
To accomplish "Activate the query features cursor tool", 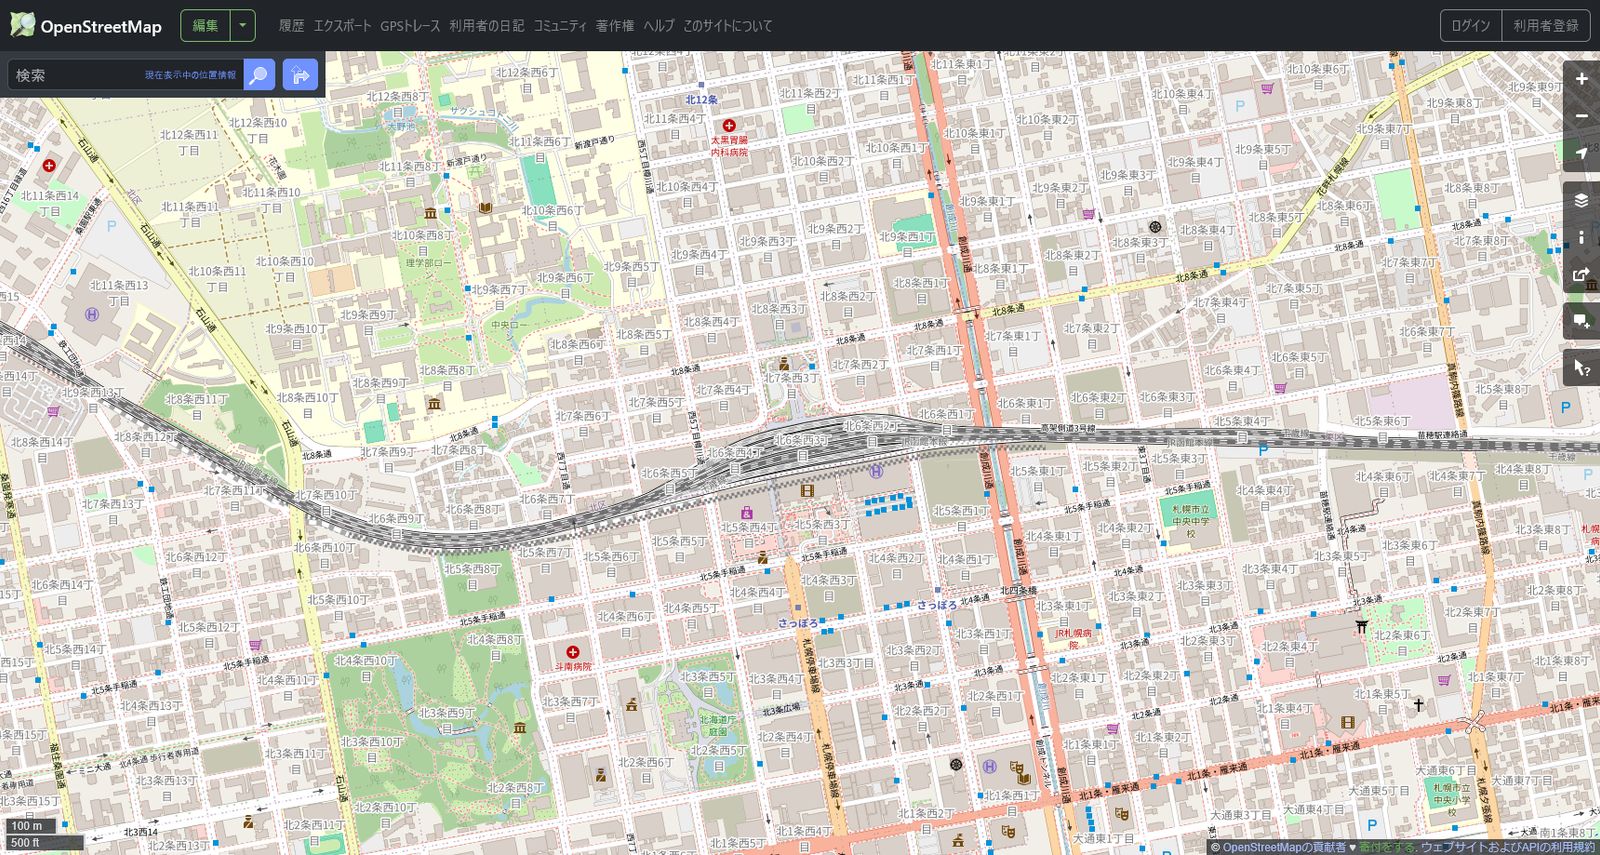I will pyautogui.click(x=1581, y=368).
